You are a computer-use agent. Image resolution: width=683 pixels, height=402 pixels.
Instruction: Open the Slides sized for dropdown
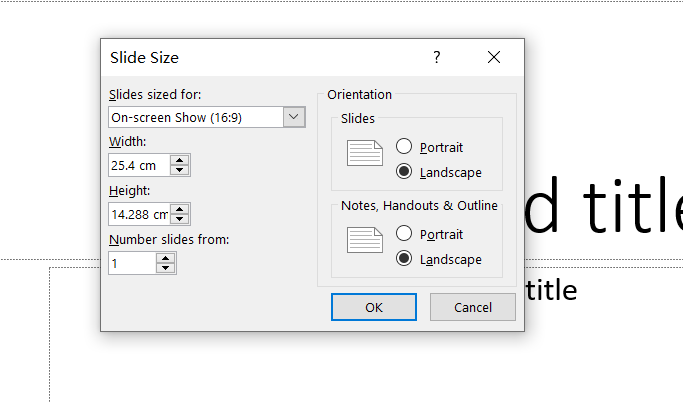click(294, 117)
